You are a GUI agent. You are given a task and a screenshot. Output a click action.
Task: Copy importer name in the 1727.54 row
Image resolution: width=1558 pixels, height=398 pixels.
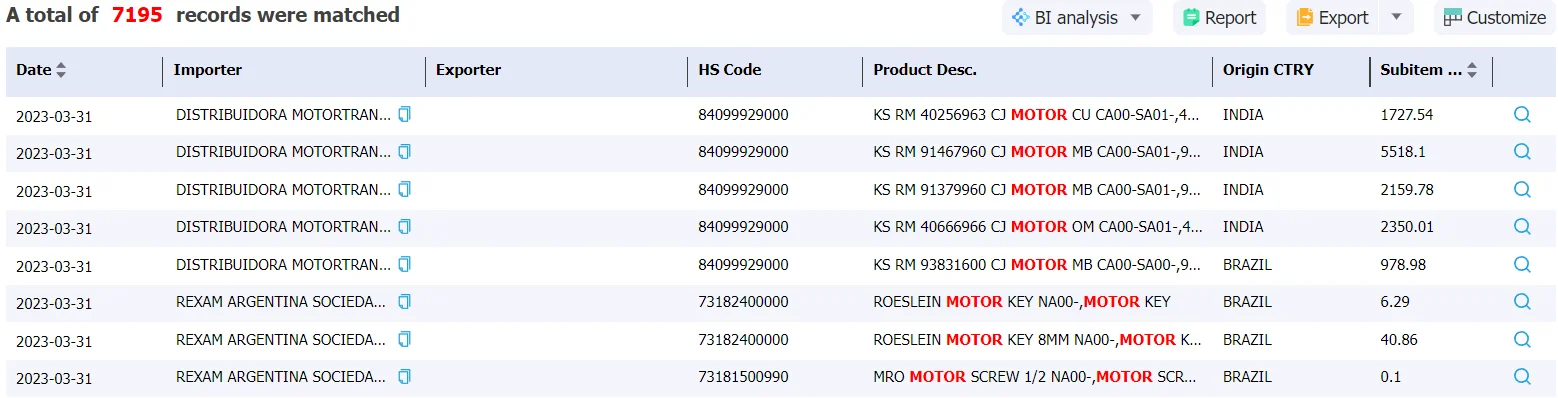coord(404,114)
